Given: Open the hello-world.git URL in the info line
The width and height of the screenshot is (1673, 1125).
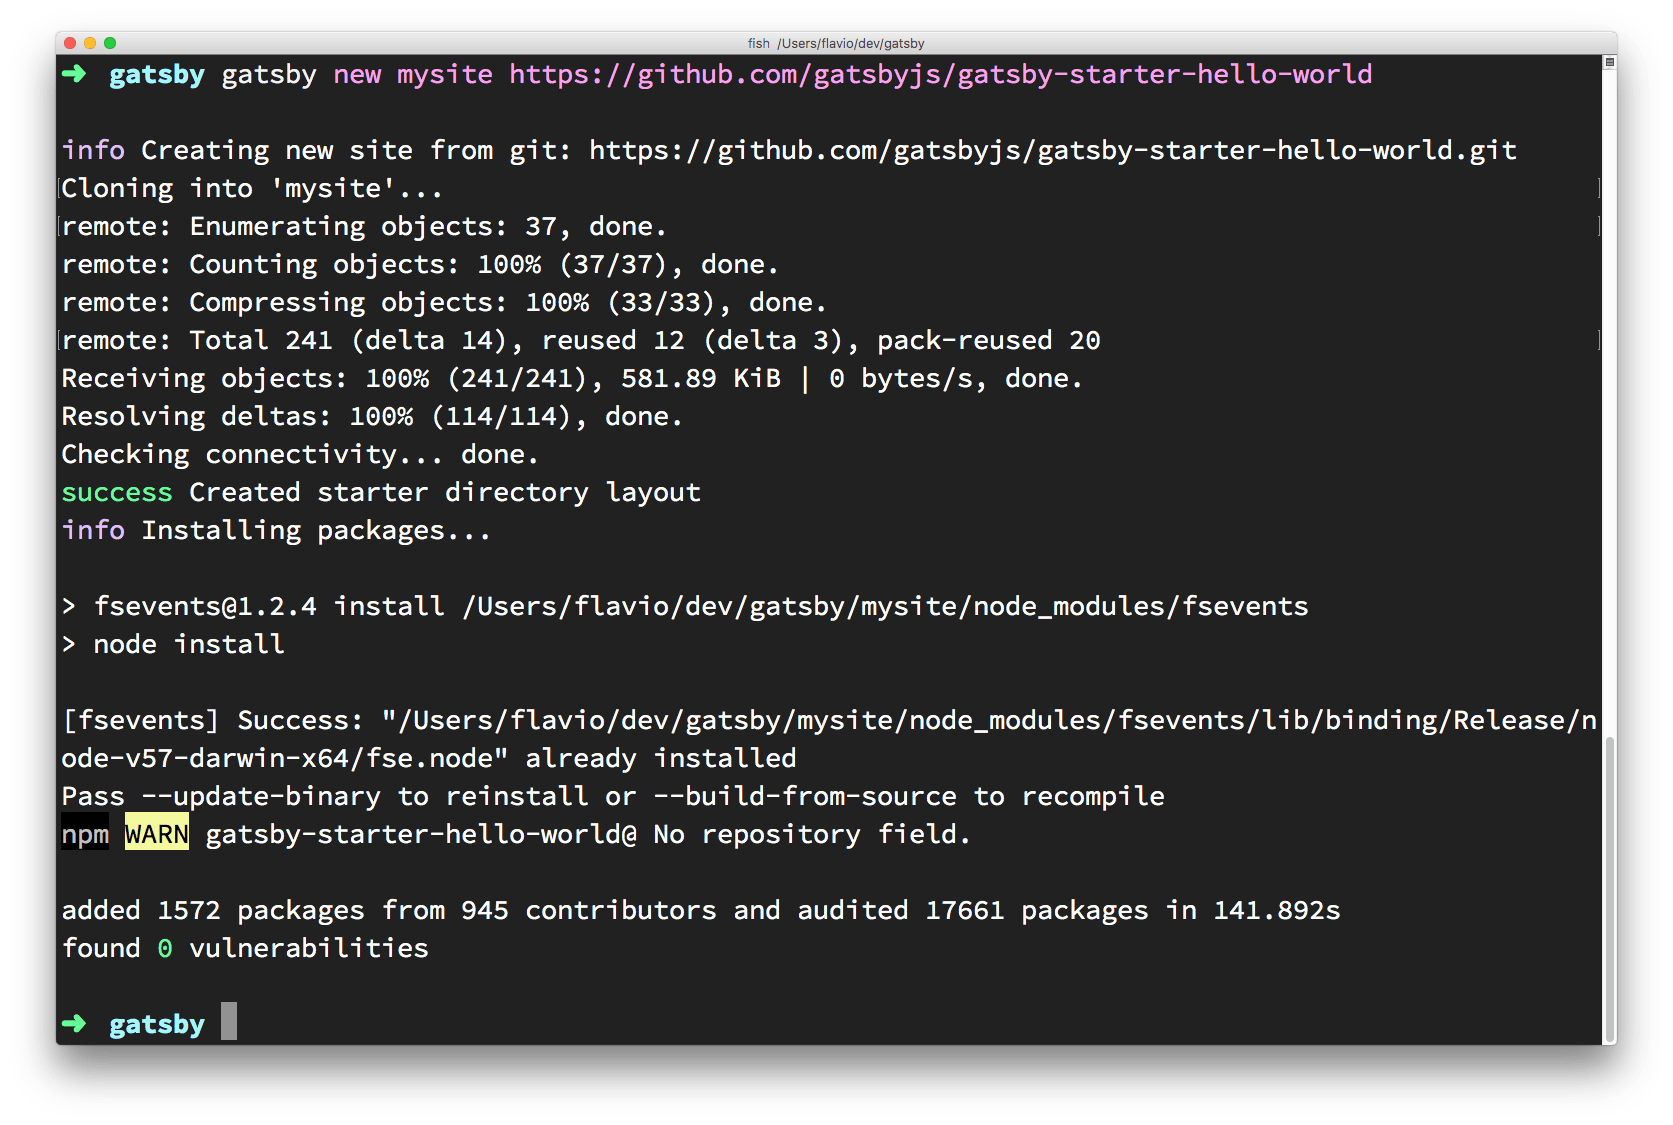Looking at the screenshot, I should click(x=1052, y=150).
